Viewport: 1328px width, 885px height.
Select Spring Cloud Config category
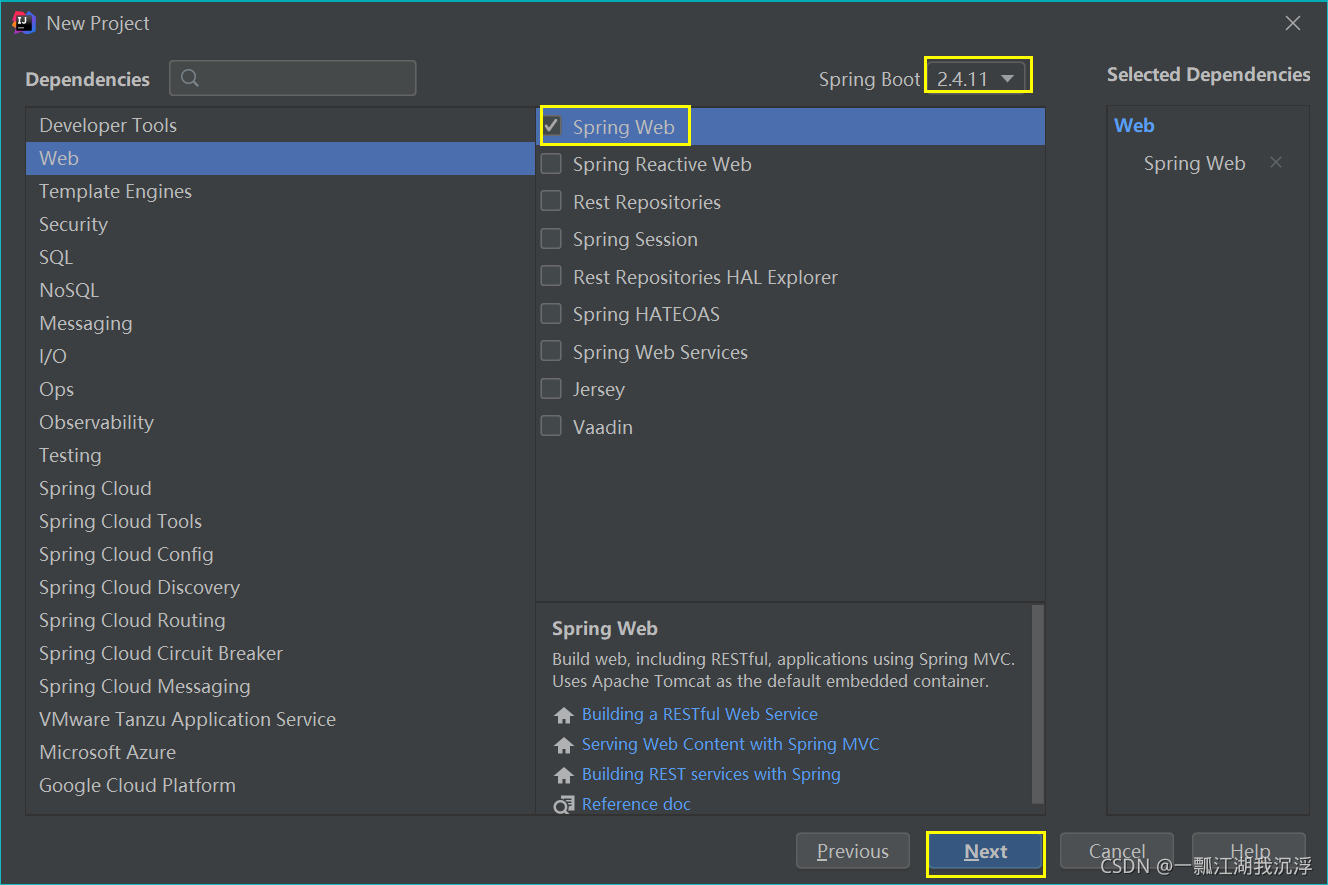point(280,554)
